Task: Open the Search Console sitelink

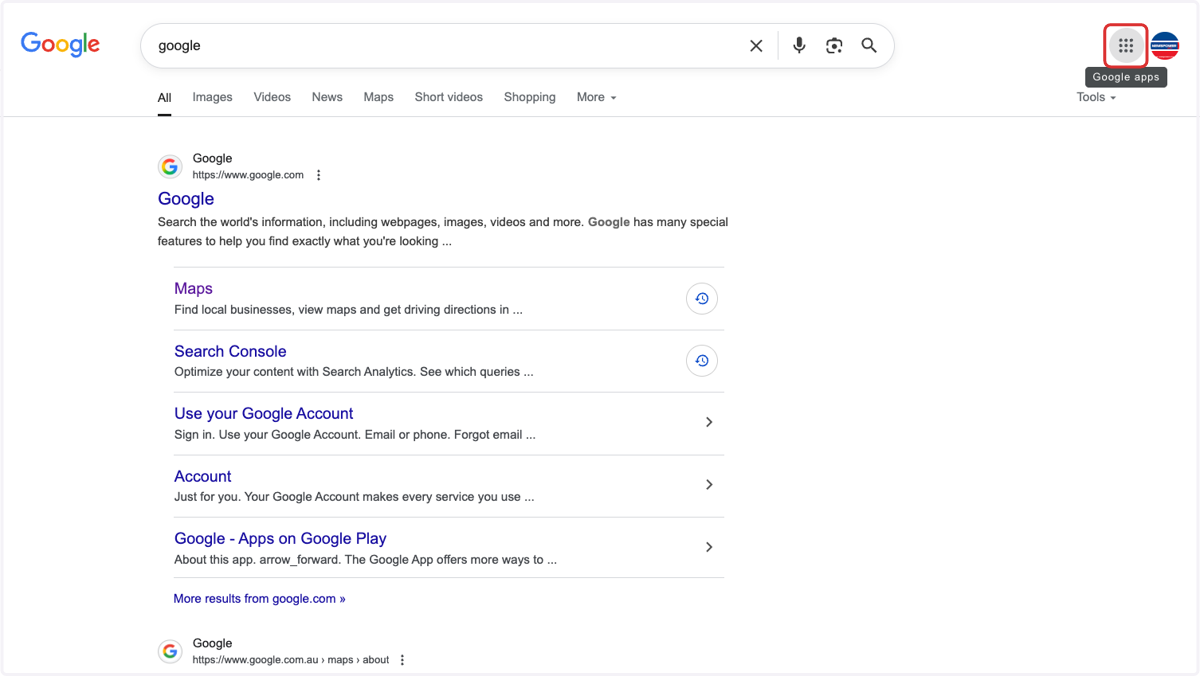Action: click(230, 351)
